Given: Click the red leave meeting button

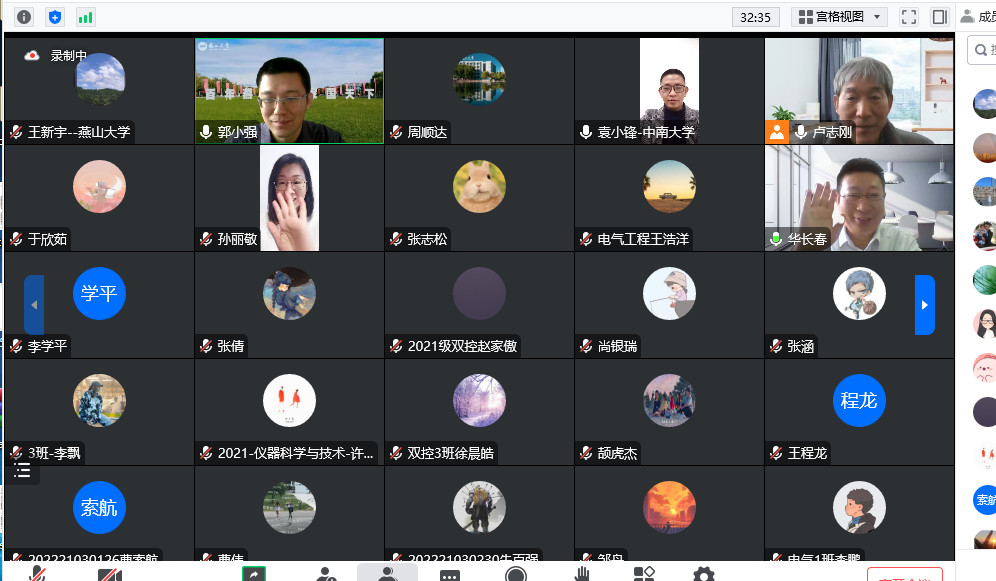Looking at the screenshot, I should coord(904,575).
